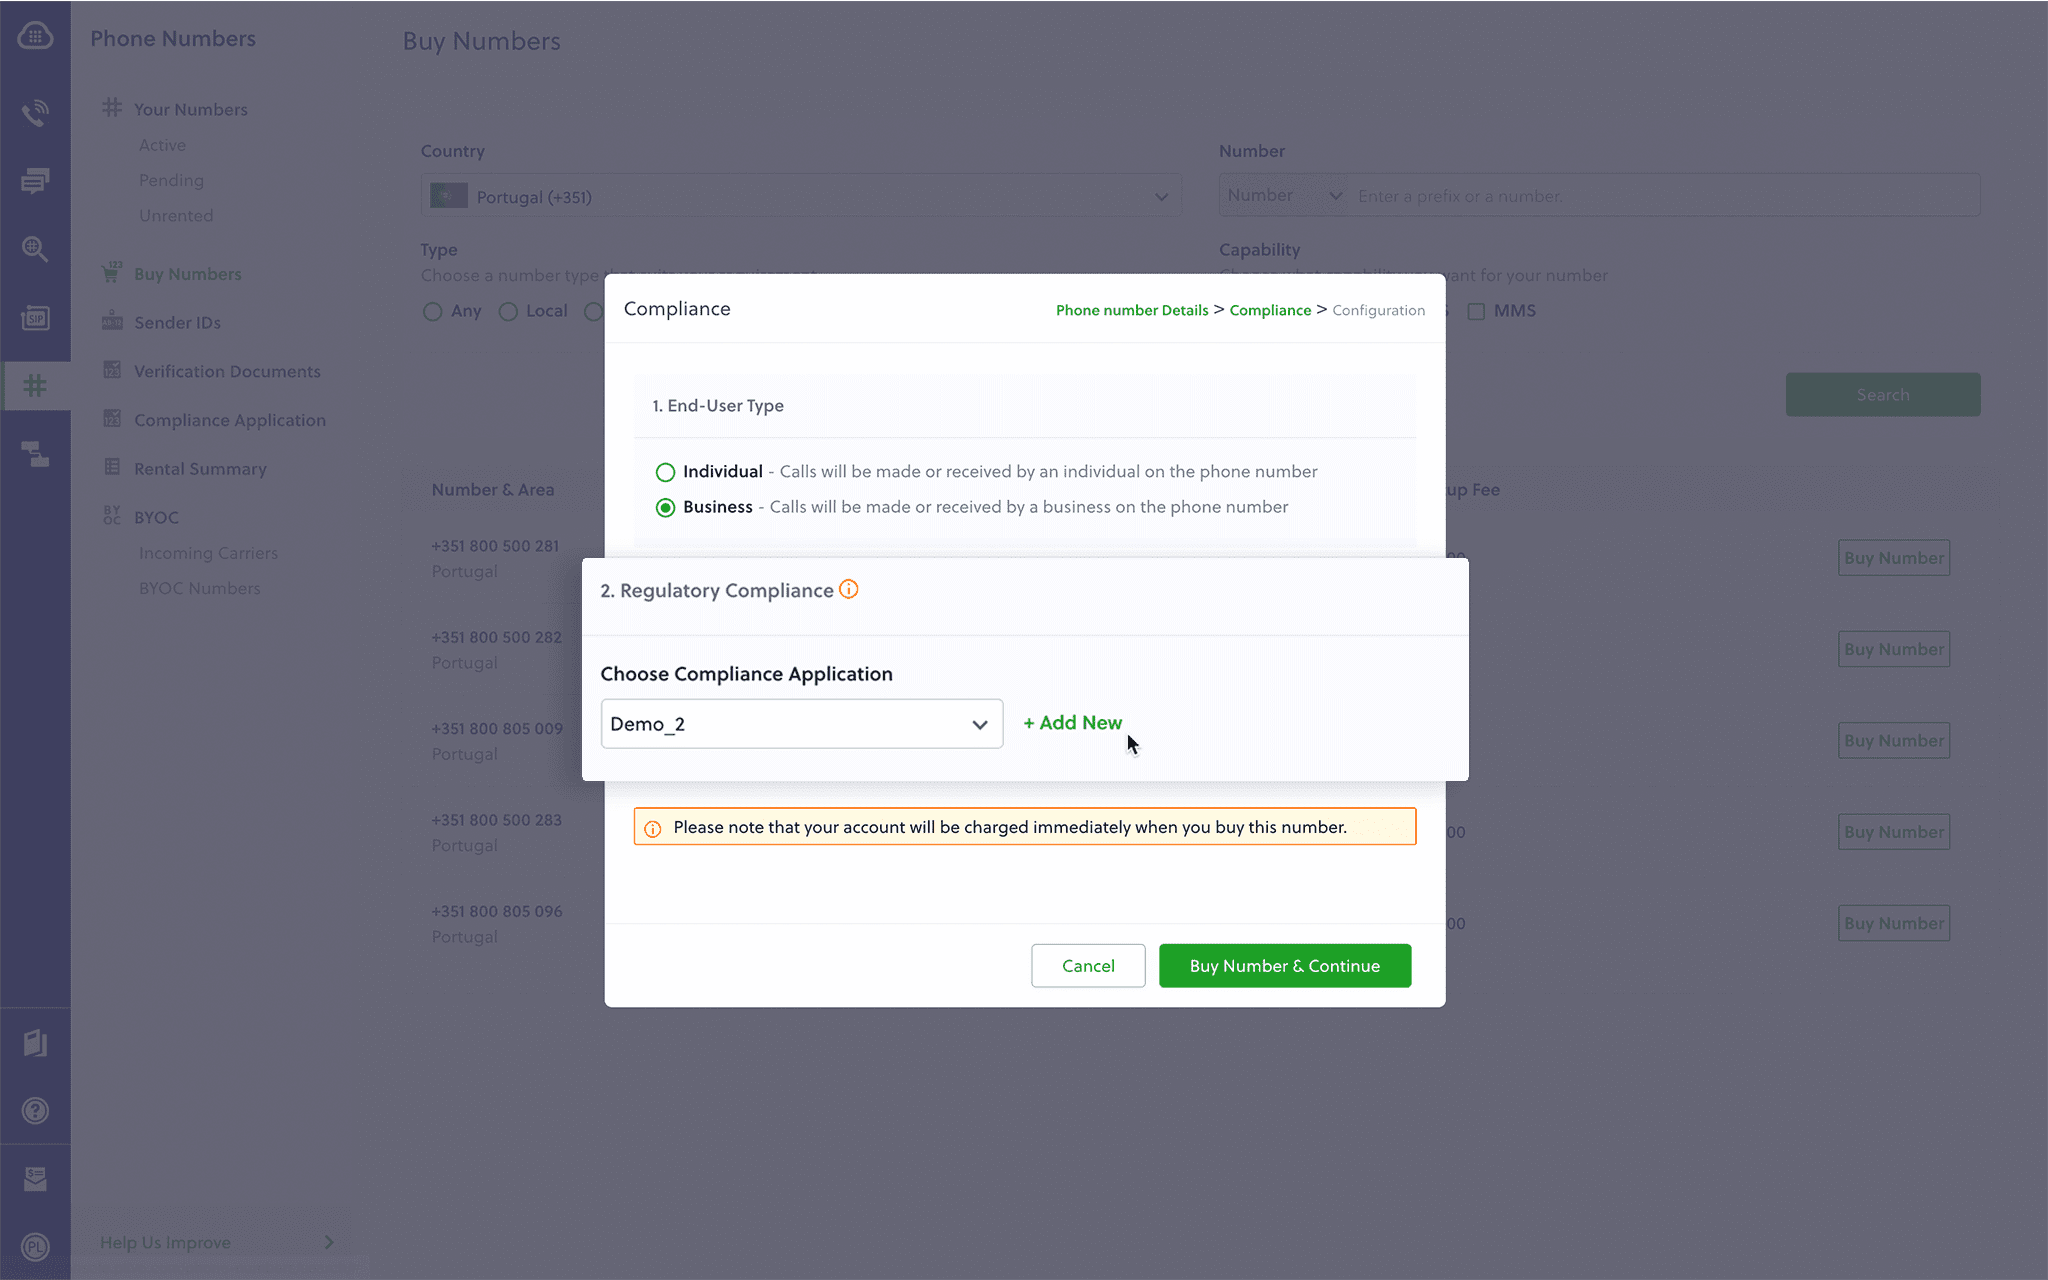Tick the MMS capability checkbox
Screen dimensions: 2048x1280
[1476, 311]
